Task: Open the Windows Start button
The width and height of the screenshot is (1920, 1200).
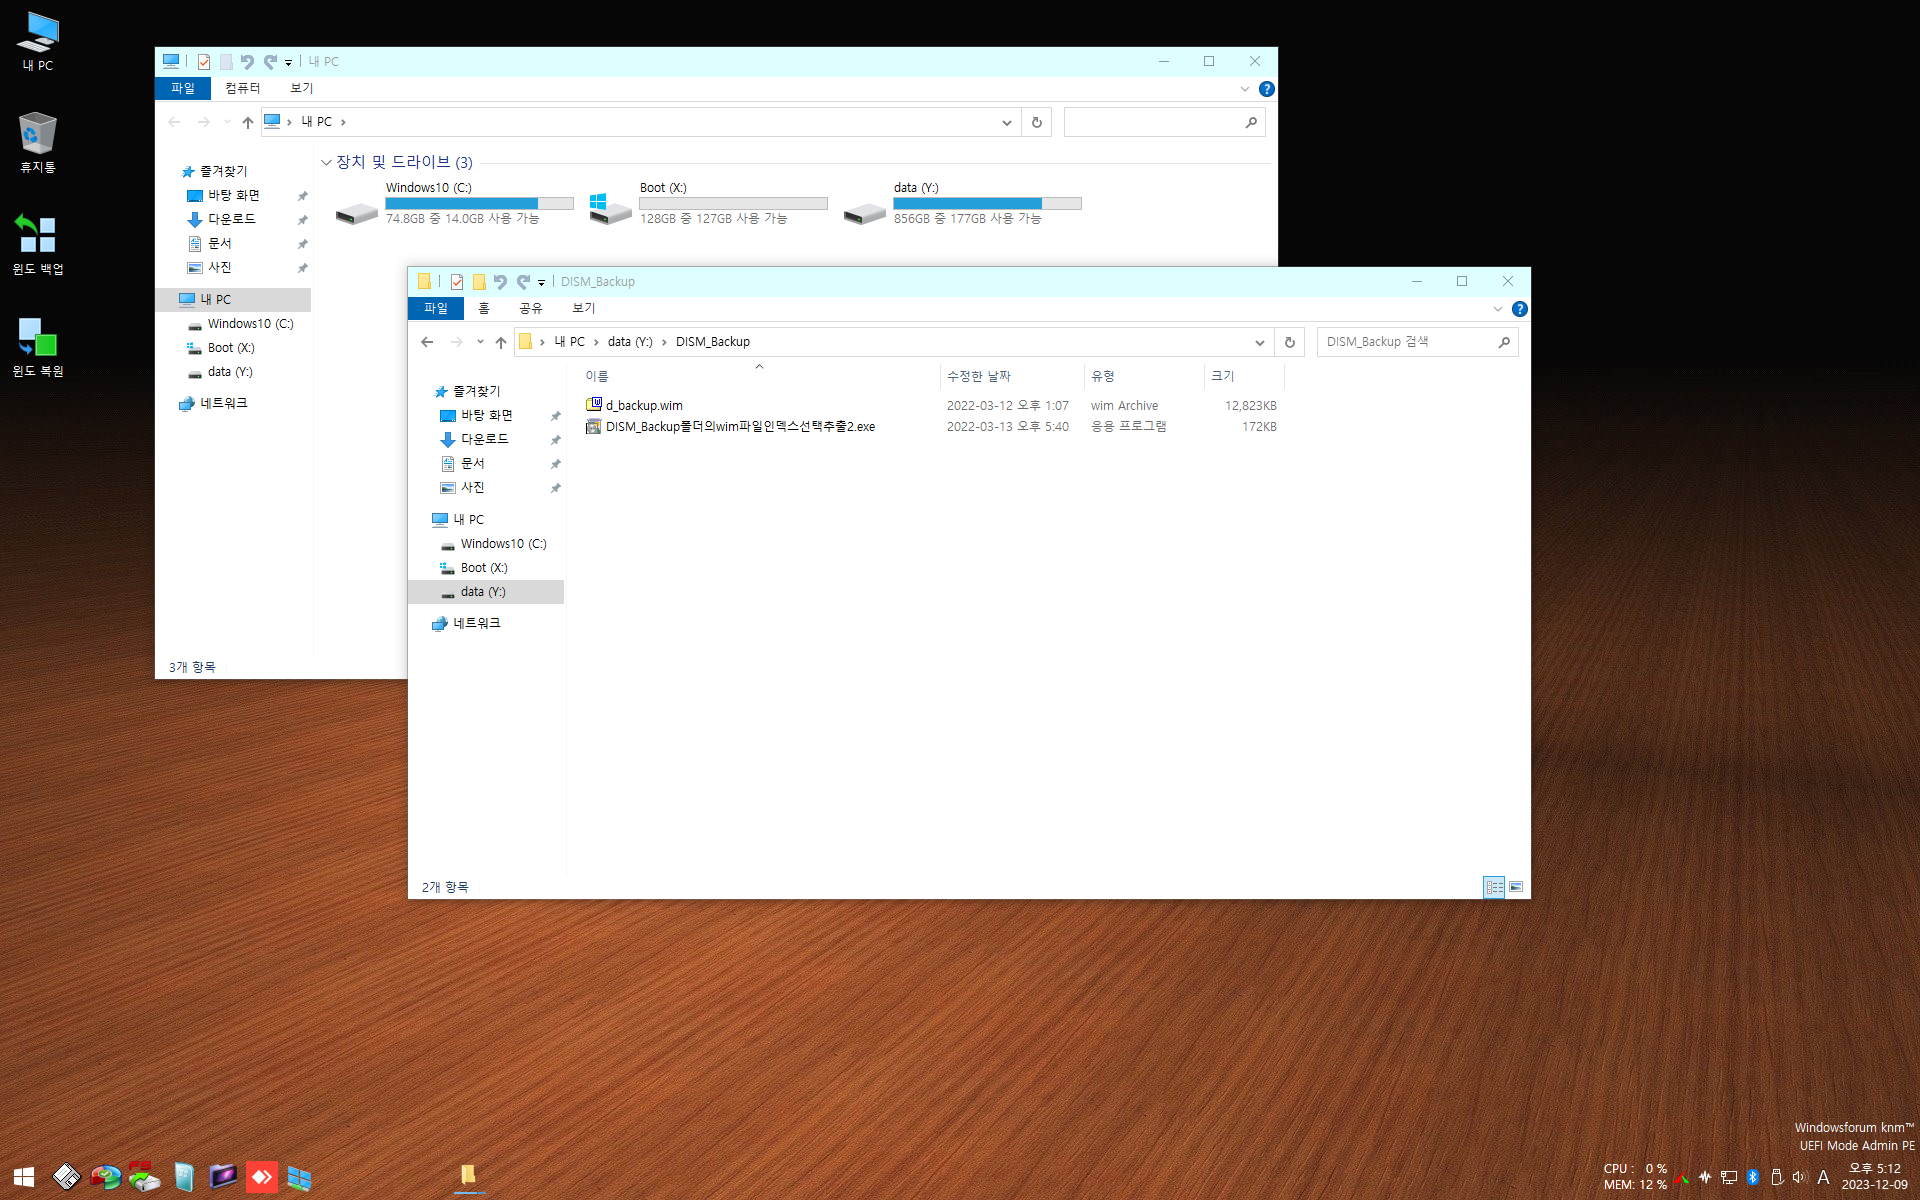Action: 24,1177
